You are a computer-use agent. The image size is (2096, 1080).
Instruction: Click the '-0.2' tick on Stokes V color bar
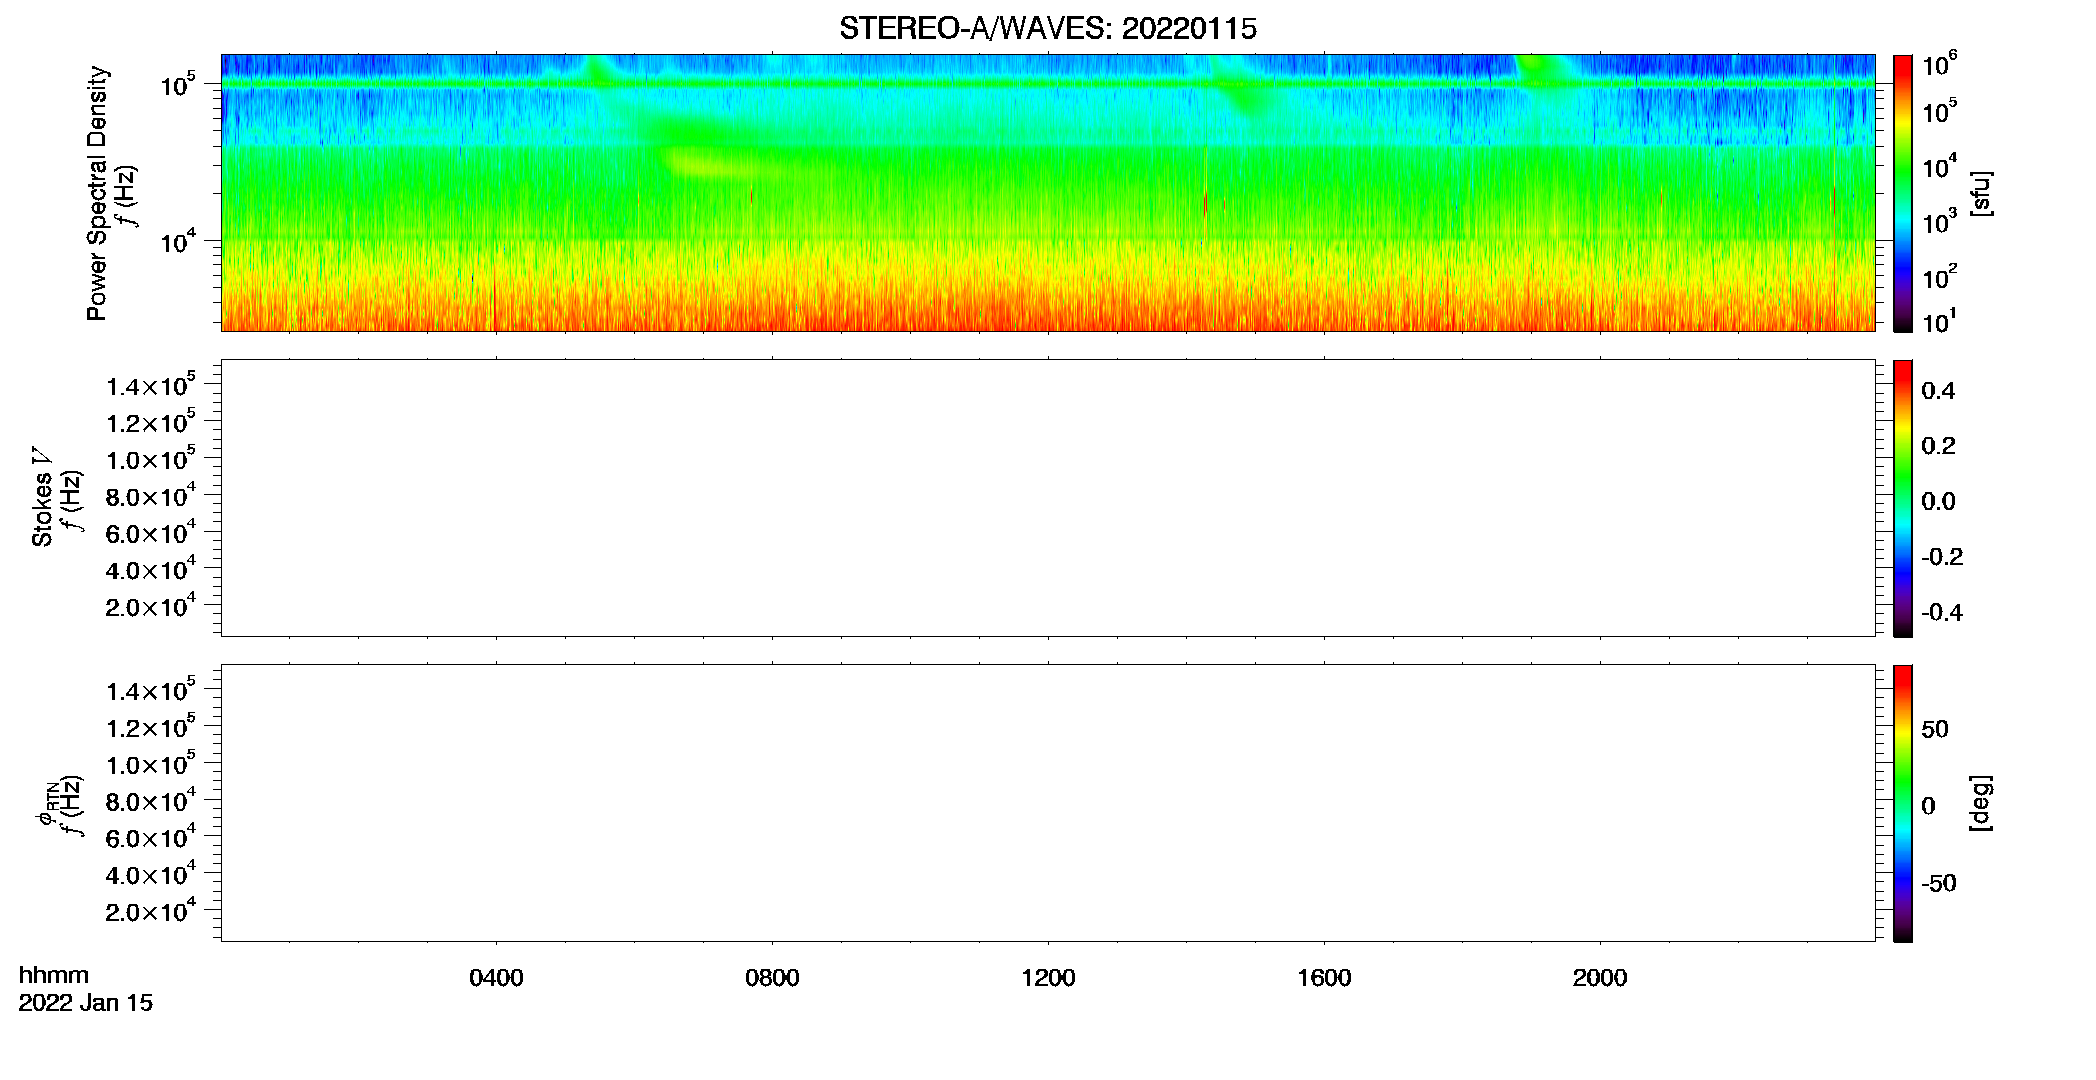pos(1941,557)
